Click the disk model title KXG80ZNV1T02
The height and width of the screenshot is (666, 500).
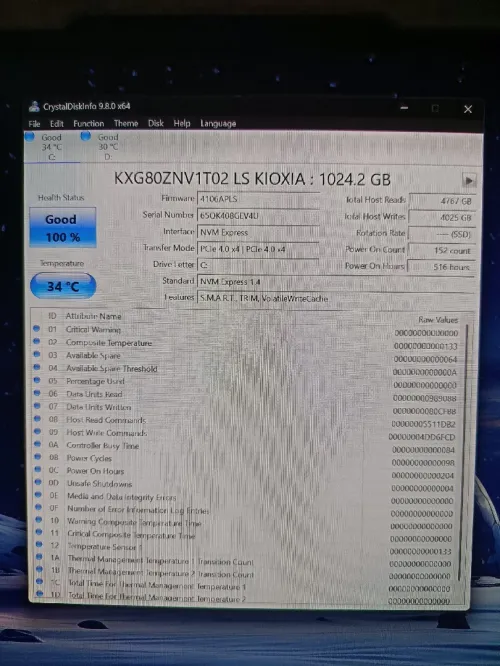(x=172, y=179)
